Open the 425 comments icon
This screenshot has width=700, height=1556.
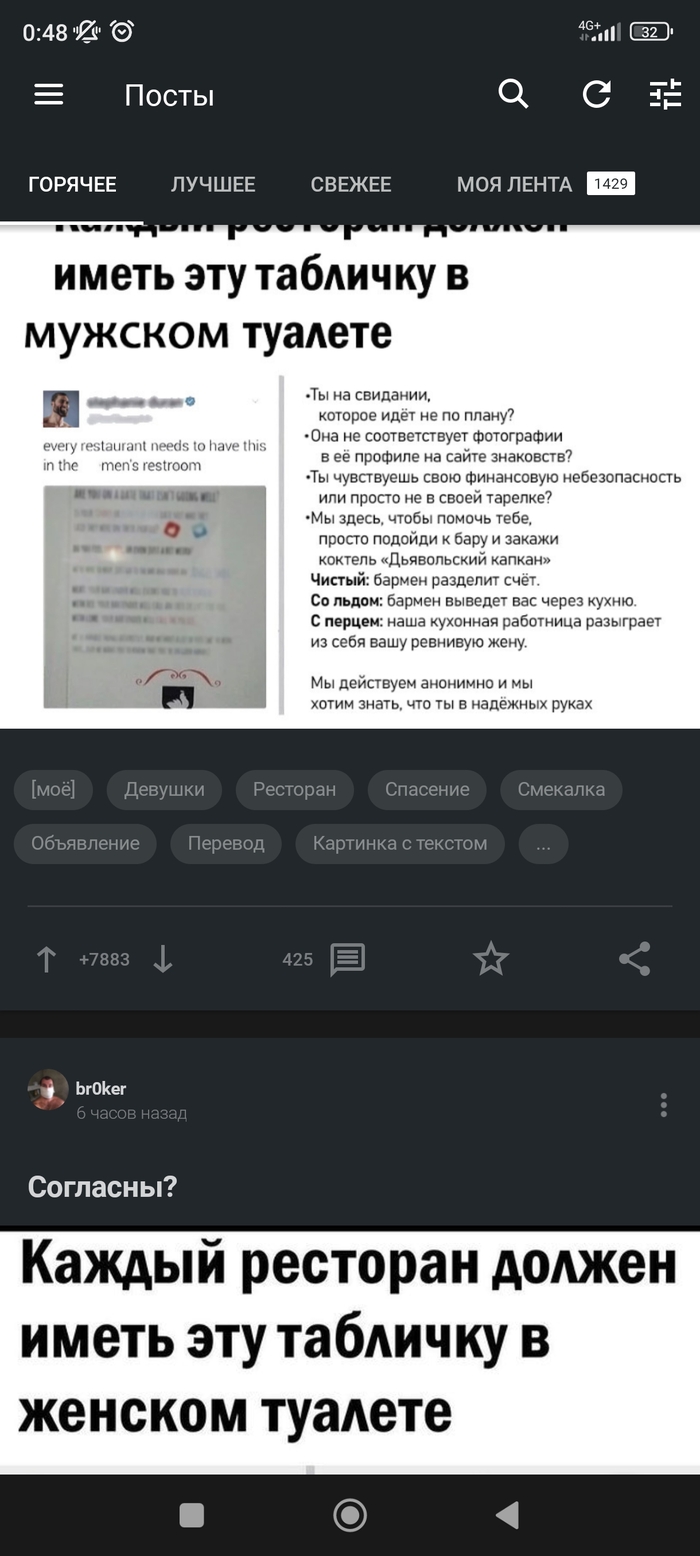347,959
